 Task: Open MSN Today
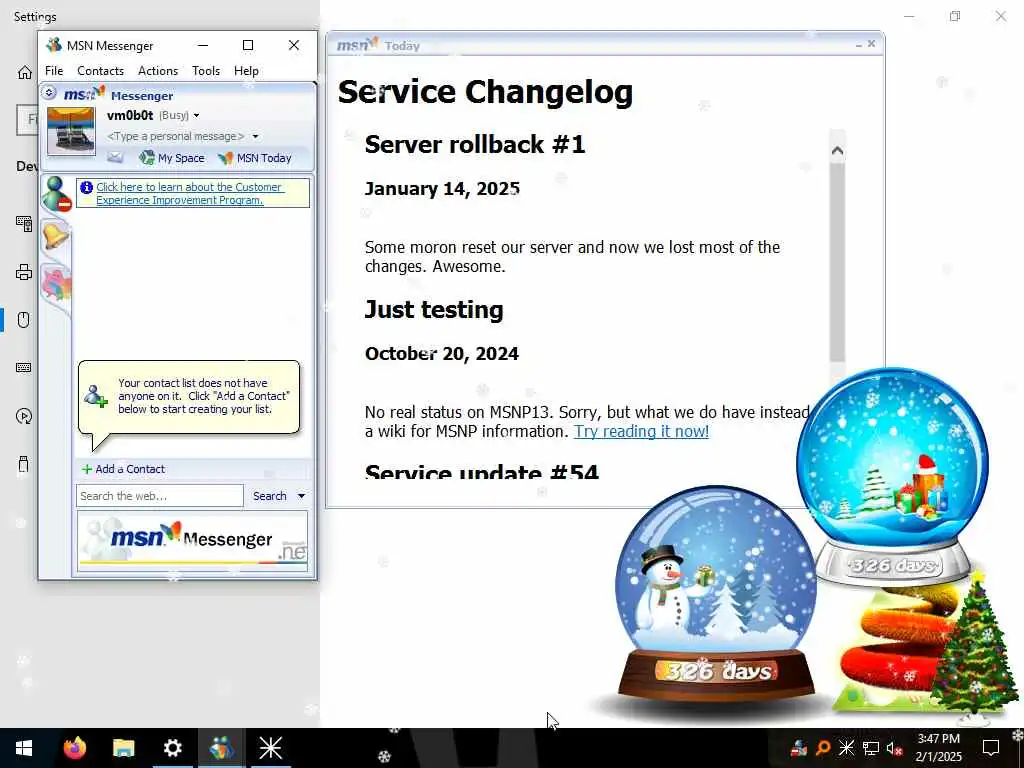[255, 157]
